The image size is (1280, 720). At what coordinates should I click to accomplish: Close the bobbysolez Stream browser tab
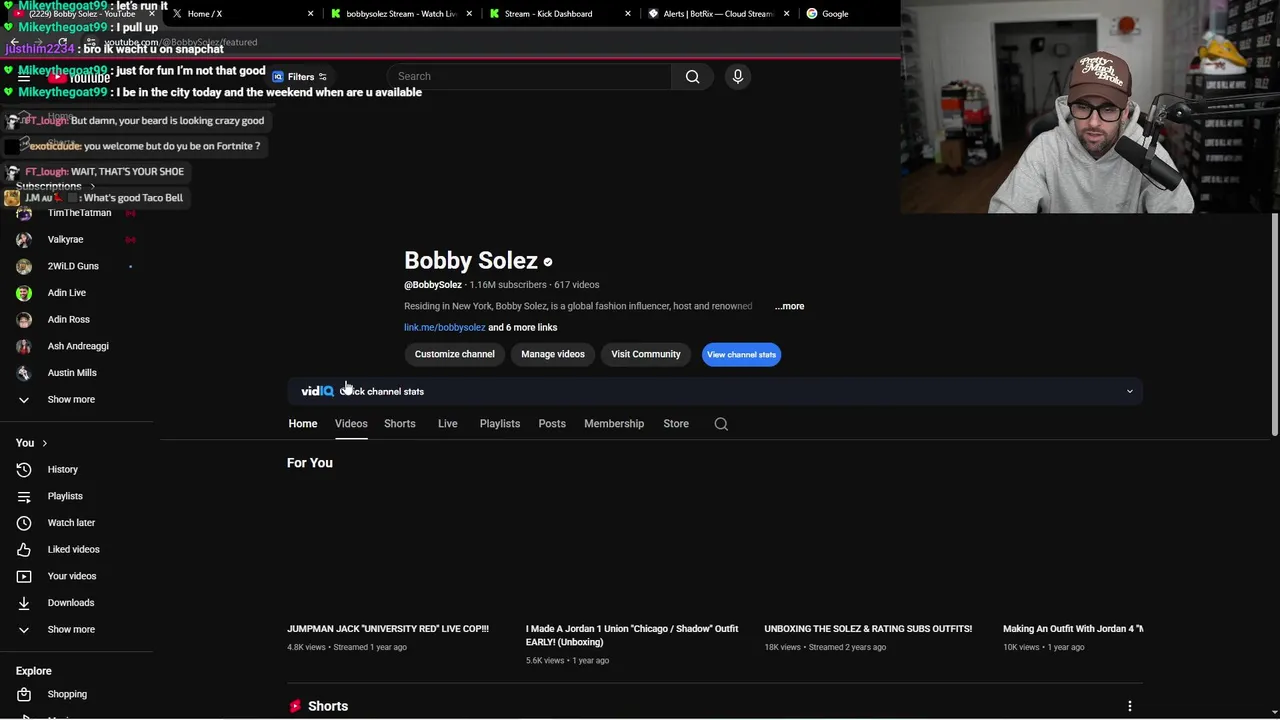click(469, 14)
